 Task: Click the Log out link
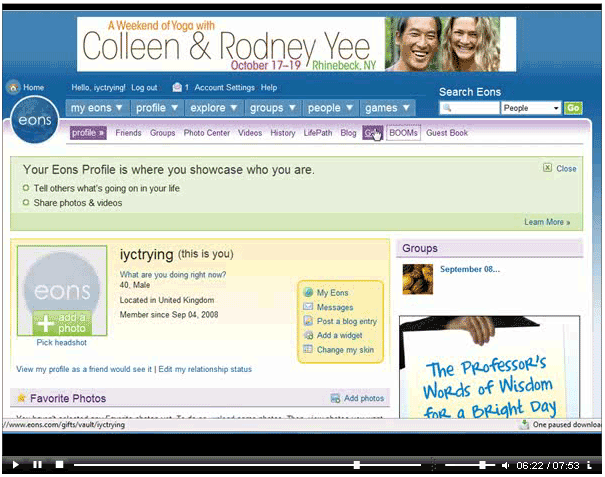point(144,88)
